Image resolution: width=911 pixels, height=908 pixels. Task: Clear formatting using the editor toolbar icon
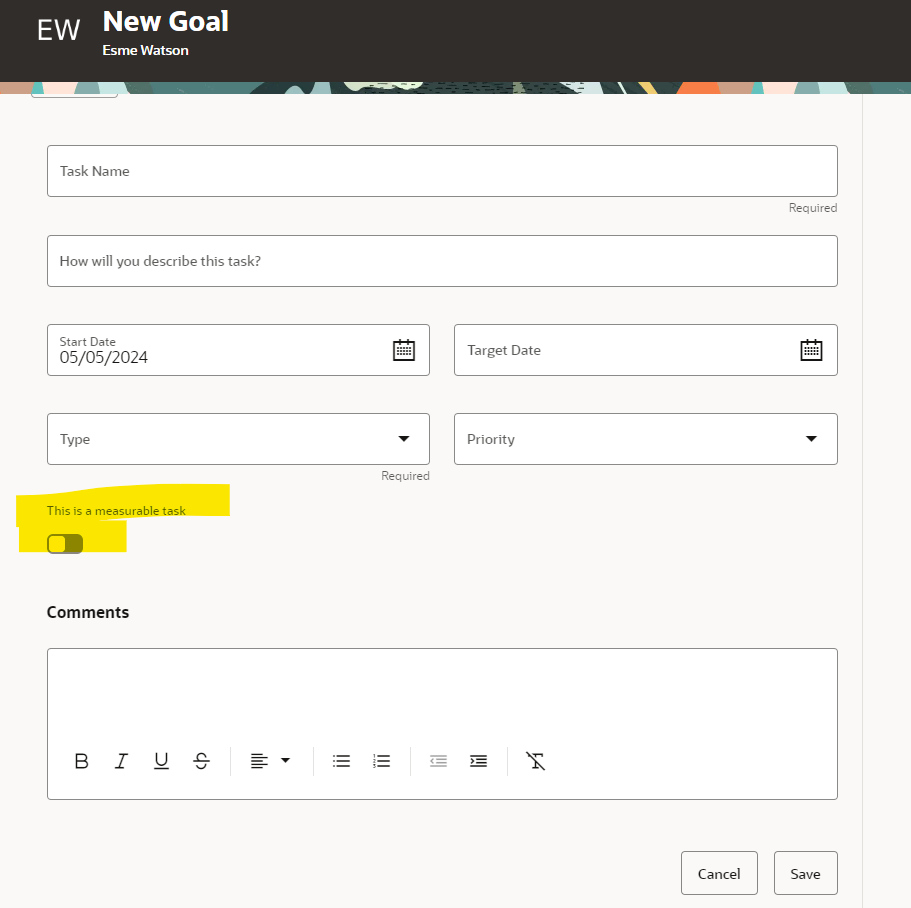coord(536,761)
